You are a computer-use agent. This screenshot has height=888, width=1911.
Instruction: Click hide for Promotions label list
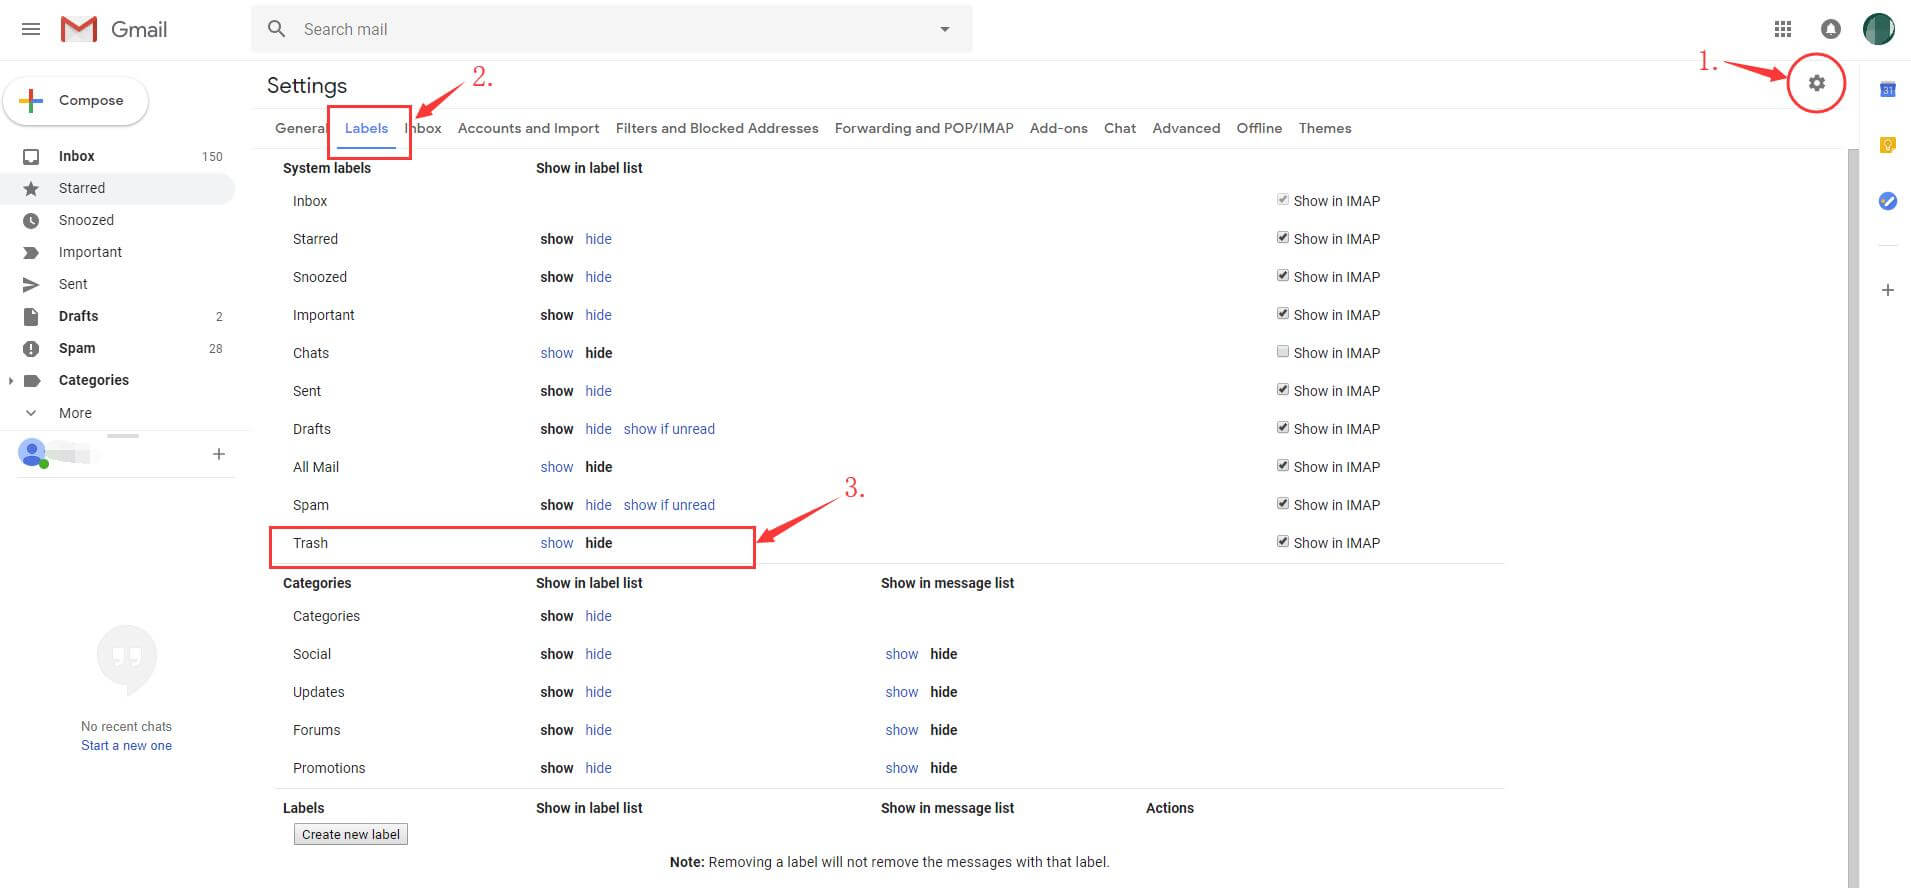pyautogui.click(x=598, y=768)
